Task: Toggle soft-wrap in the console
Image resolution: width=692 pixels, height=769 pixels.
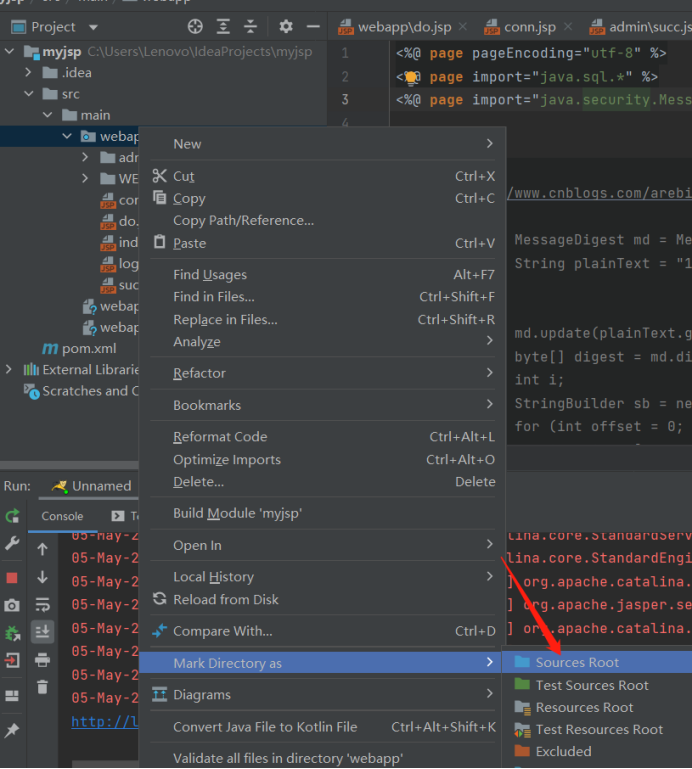Action: pos(42,605)
